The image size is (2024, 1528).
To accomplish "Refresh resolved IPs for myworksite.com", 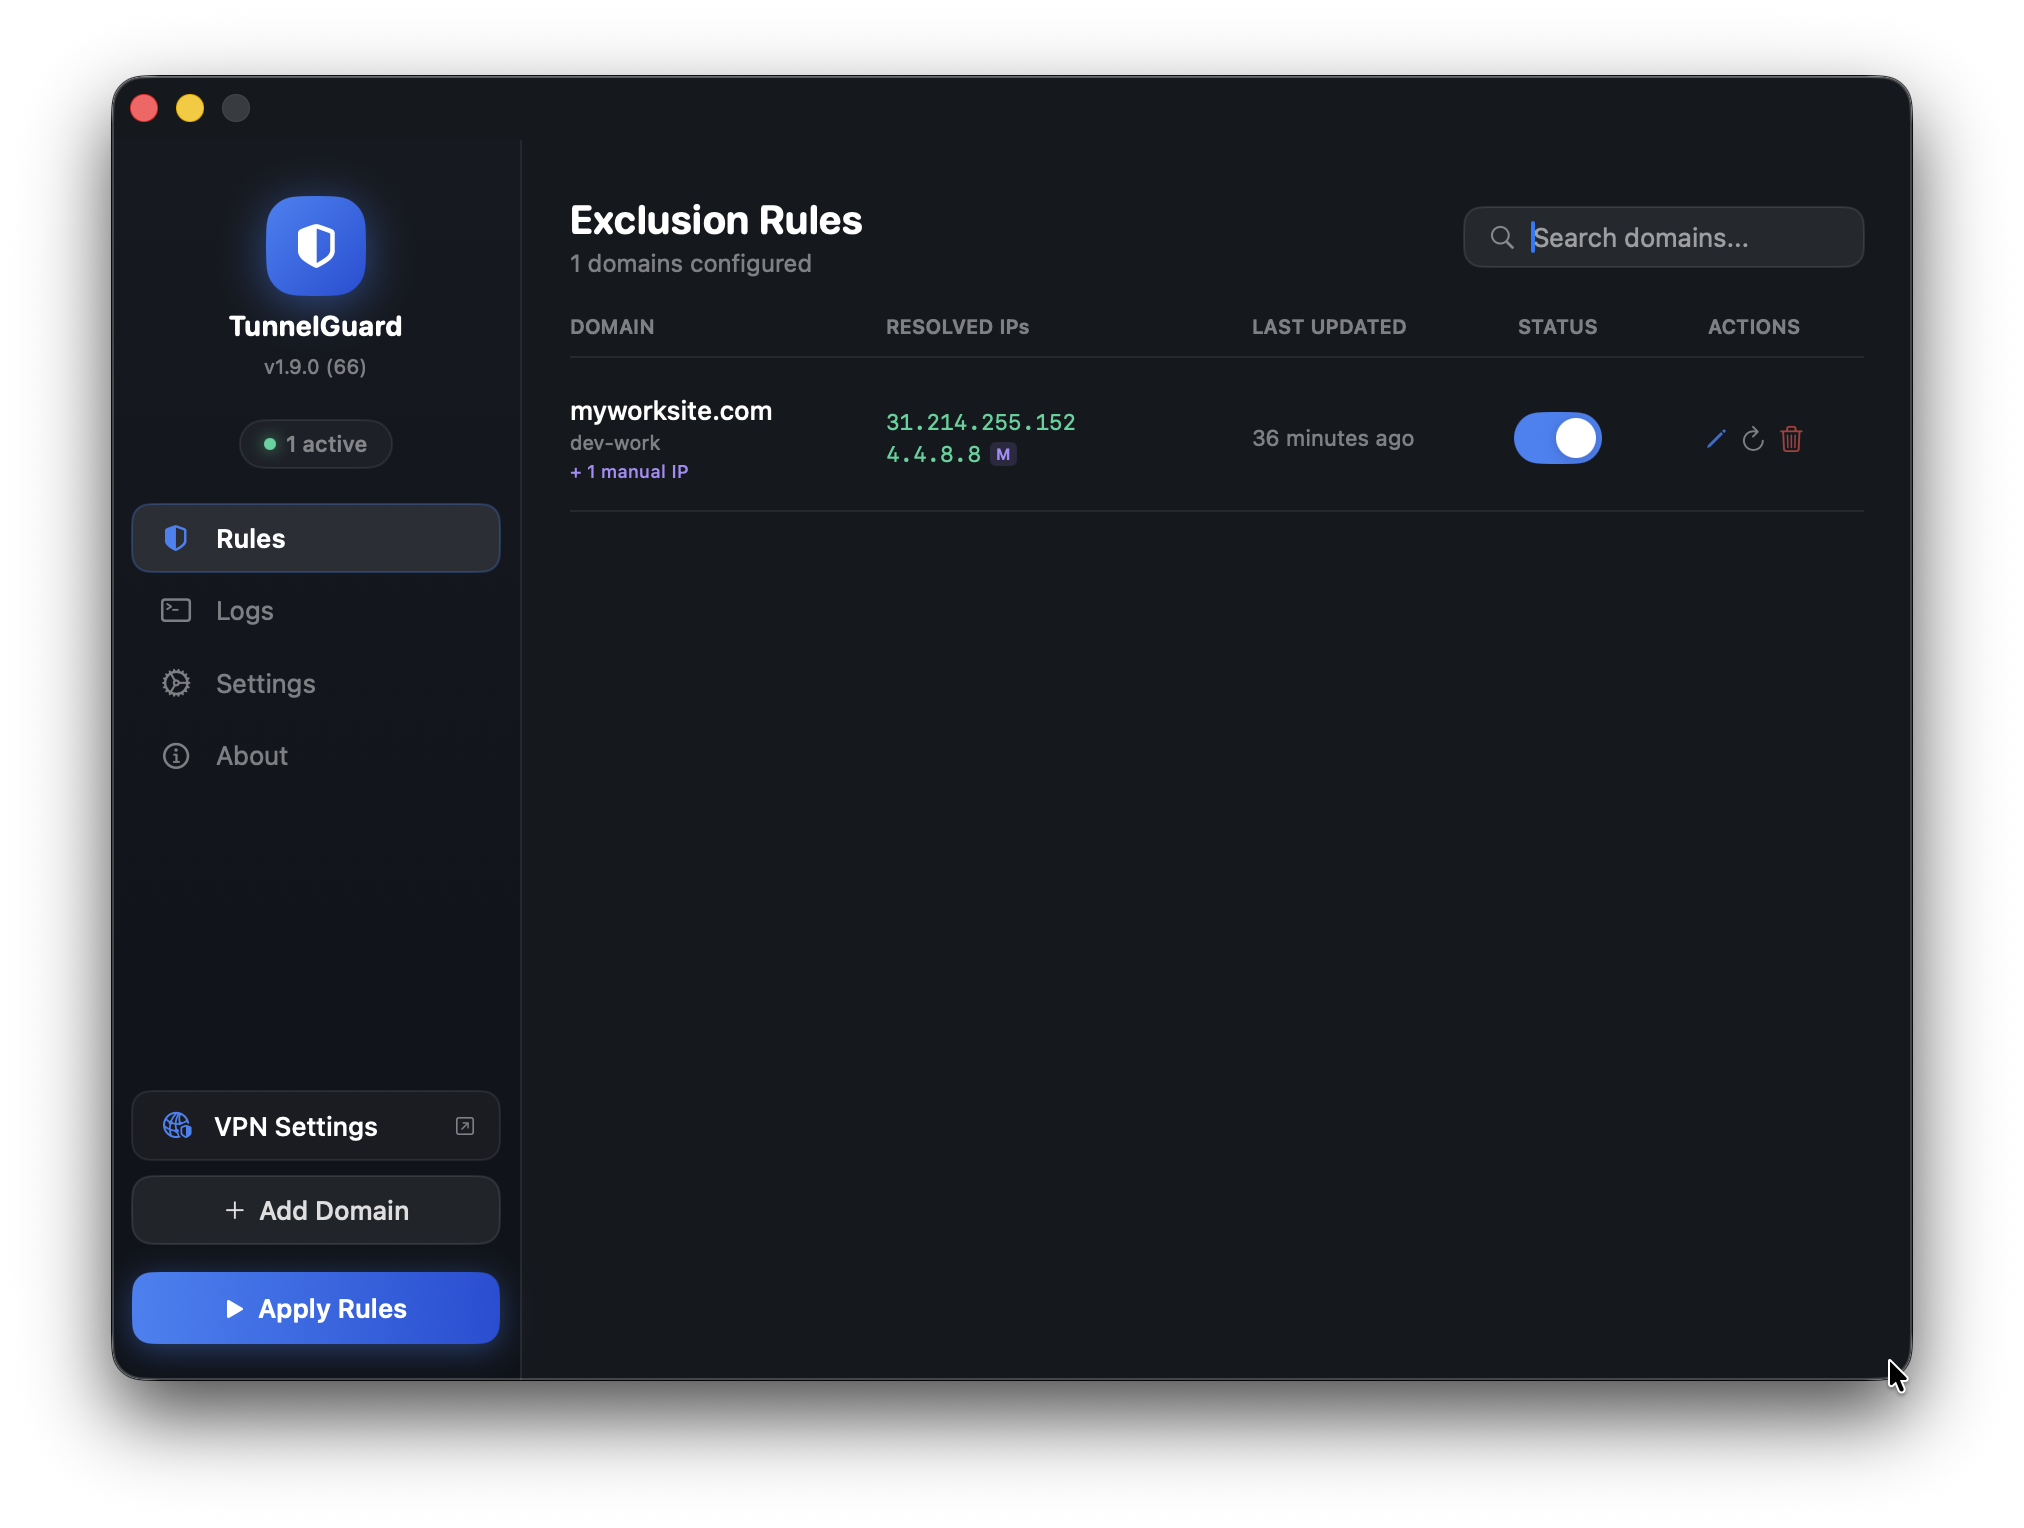I will [x=1753, y=439].
